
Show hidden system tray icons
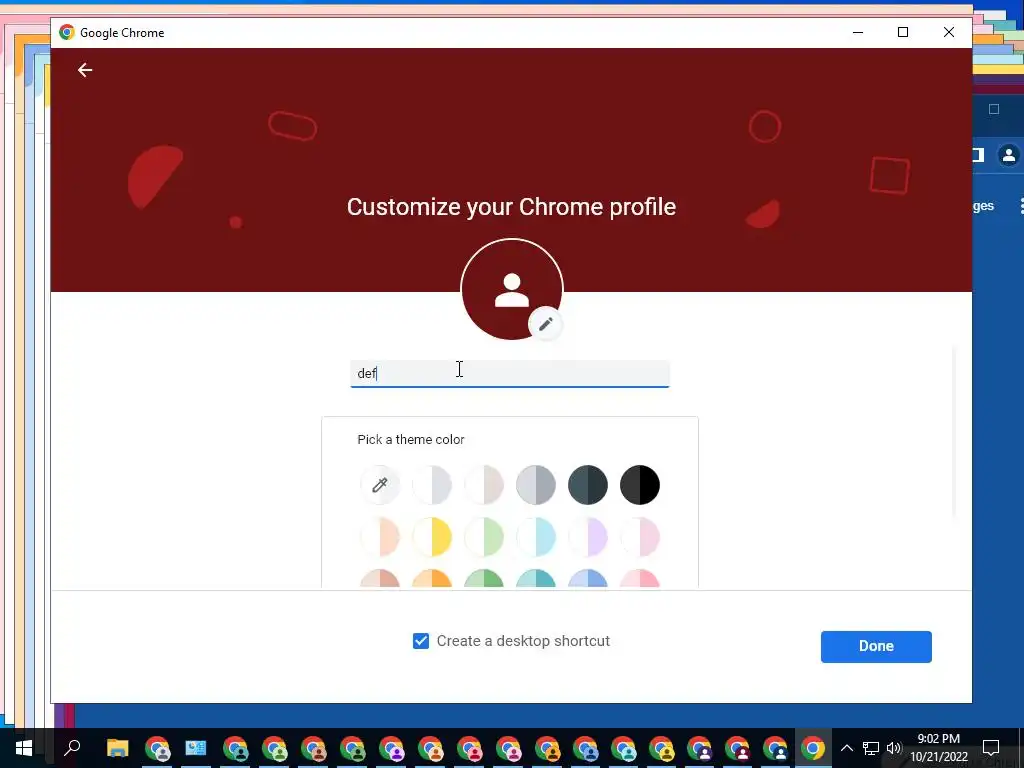[846, 748]
